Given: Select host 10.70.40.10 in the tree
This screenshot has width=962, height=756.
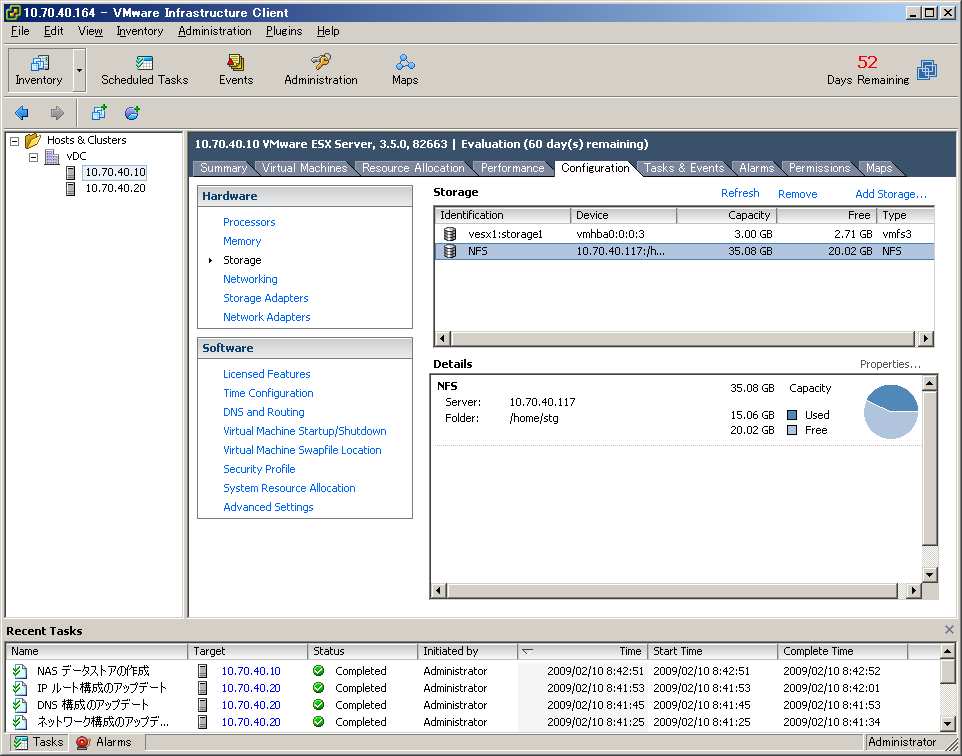Looking at the screenshot, I should (x=115, y=172).
